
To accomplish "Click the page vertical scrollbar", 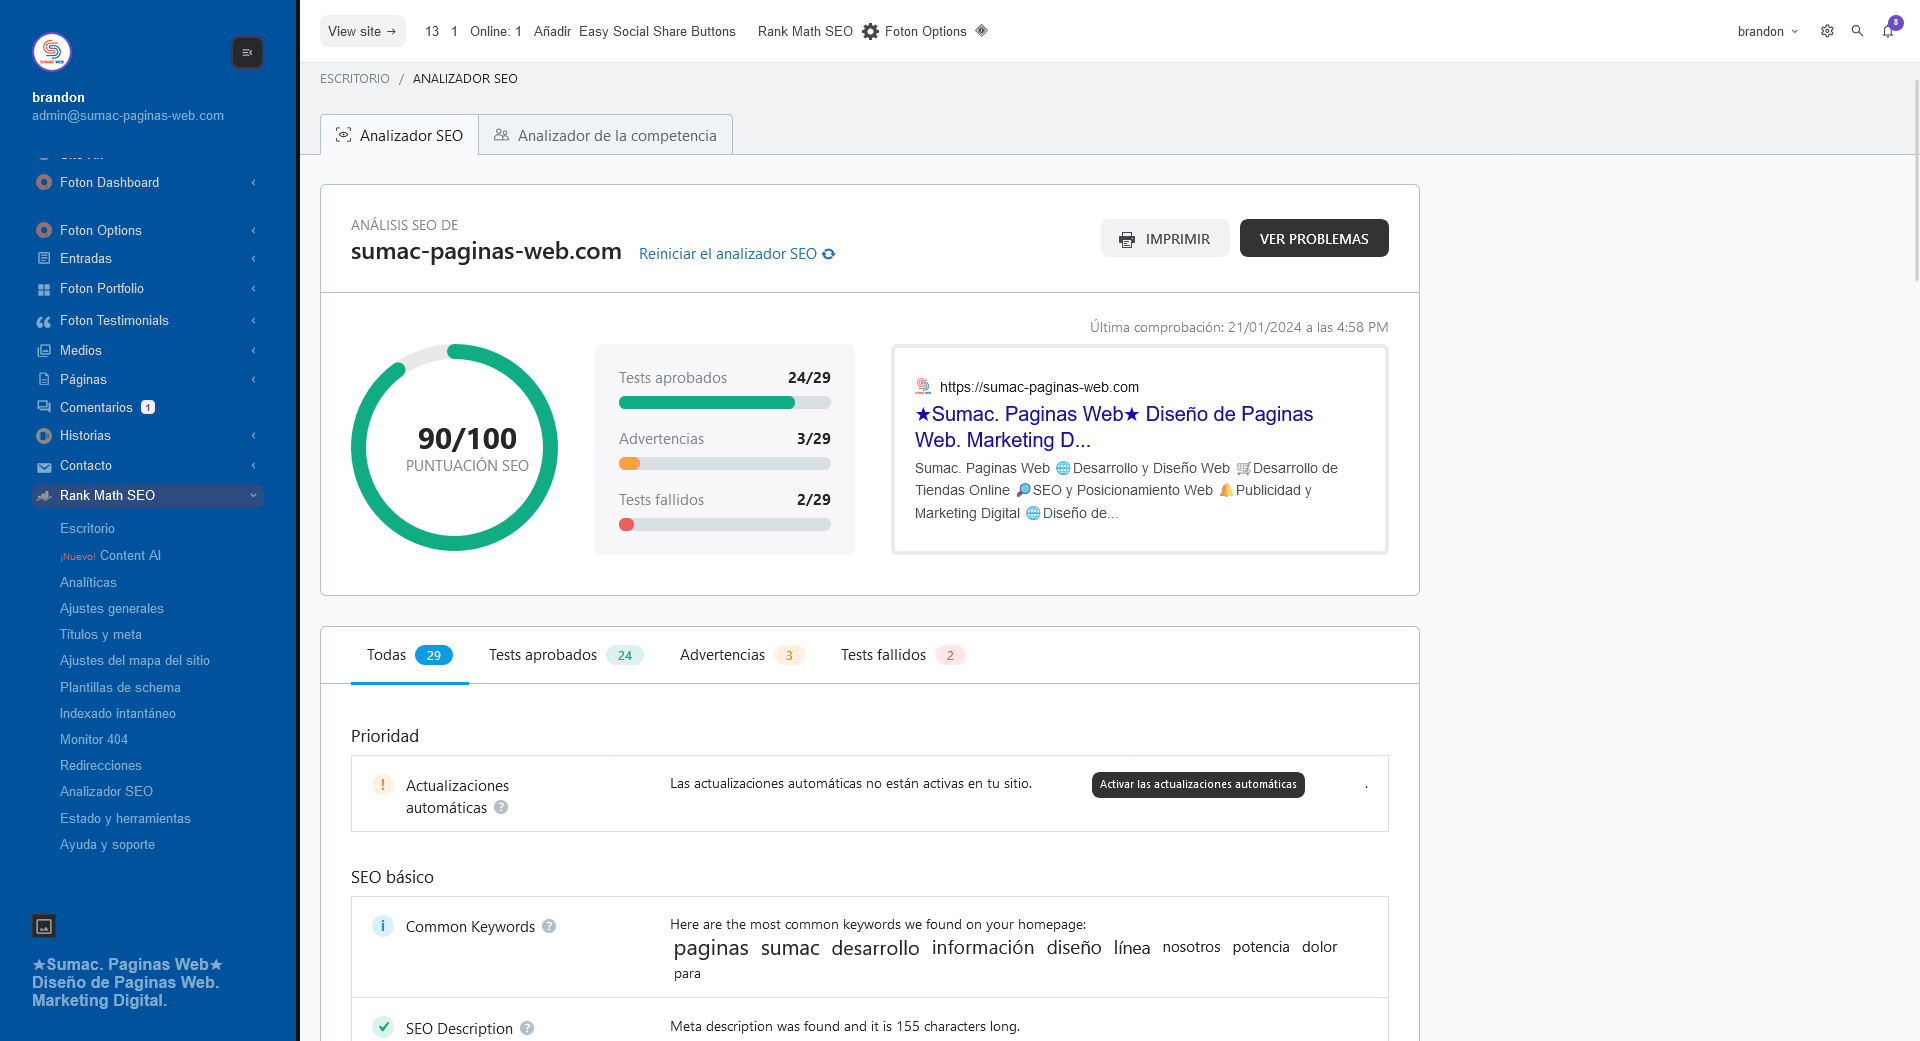I will (x=1915, y=180).
